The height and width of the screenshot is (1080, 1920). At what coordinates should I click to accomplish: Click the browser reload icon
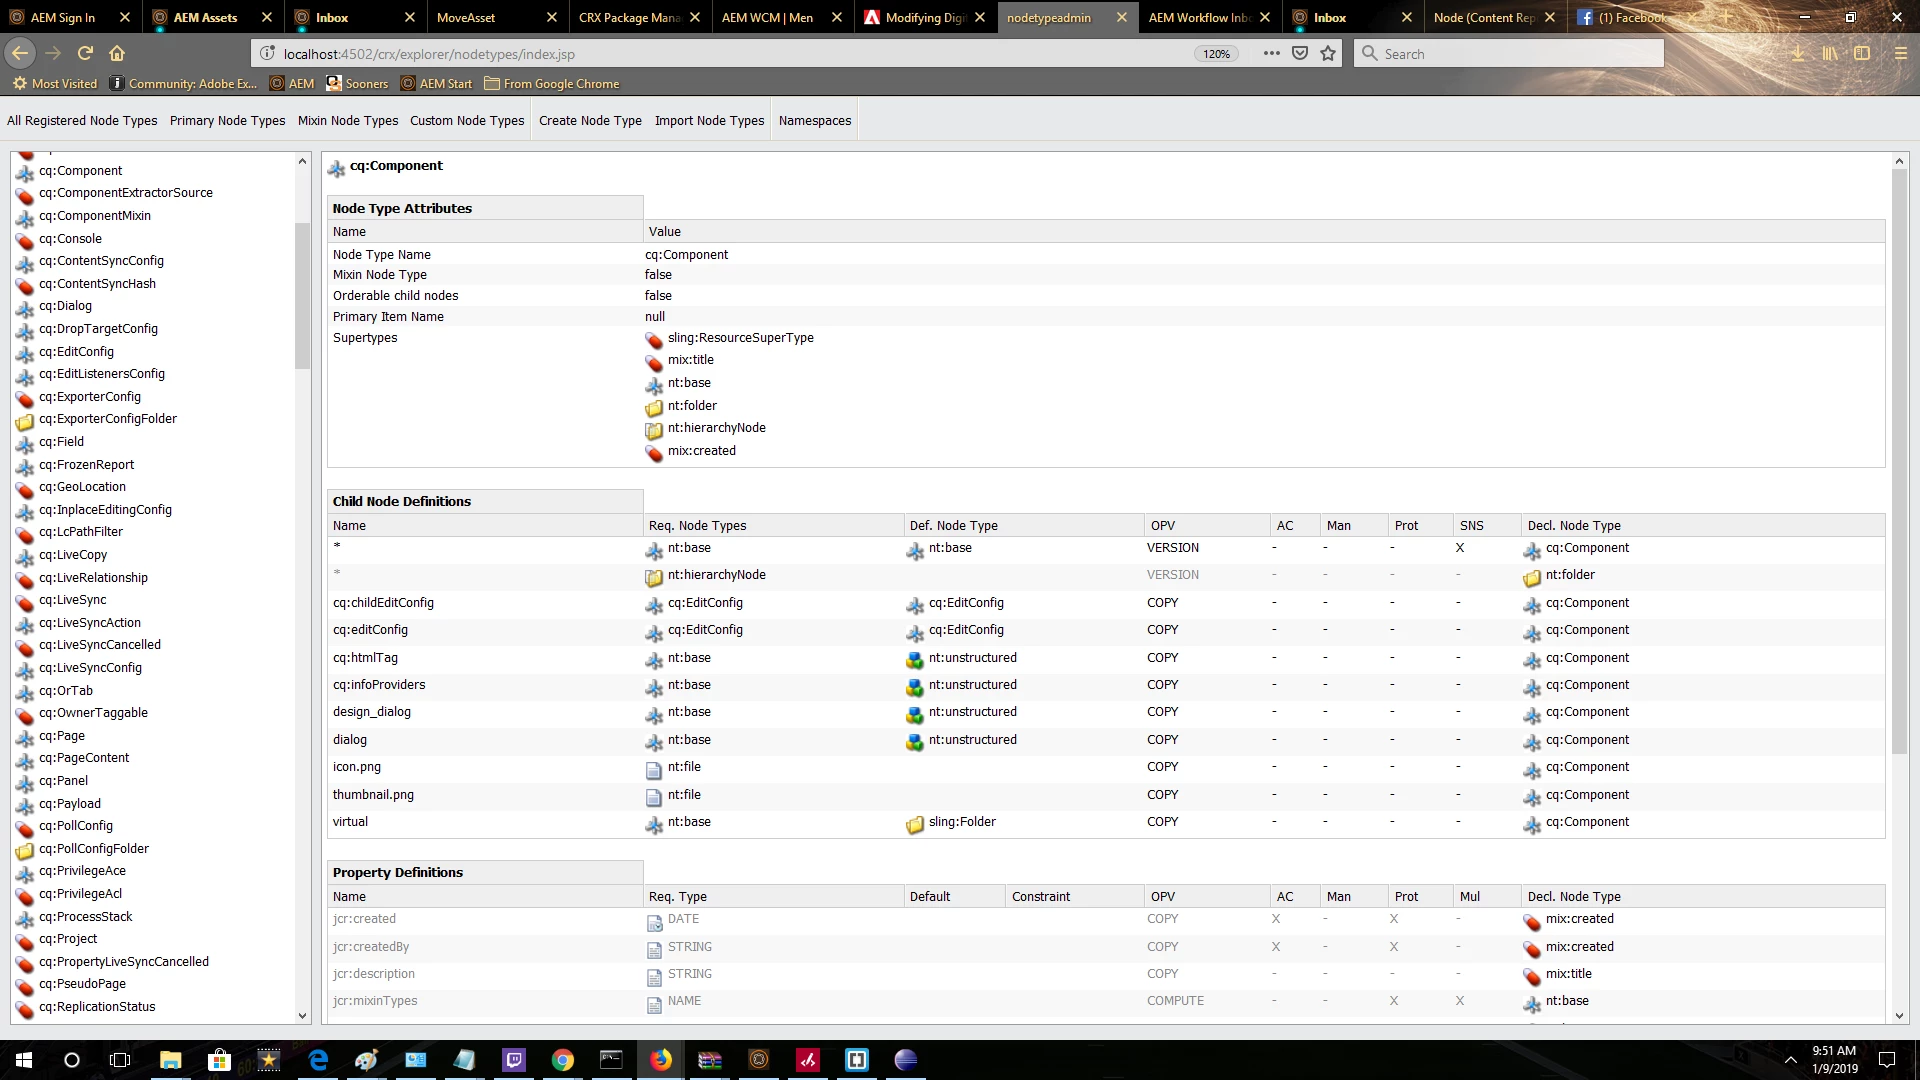click(x=85, y=53)
